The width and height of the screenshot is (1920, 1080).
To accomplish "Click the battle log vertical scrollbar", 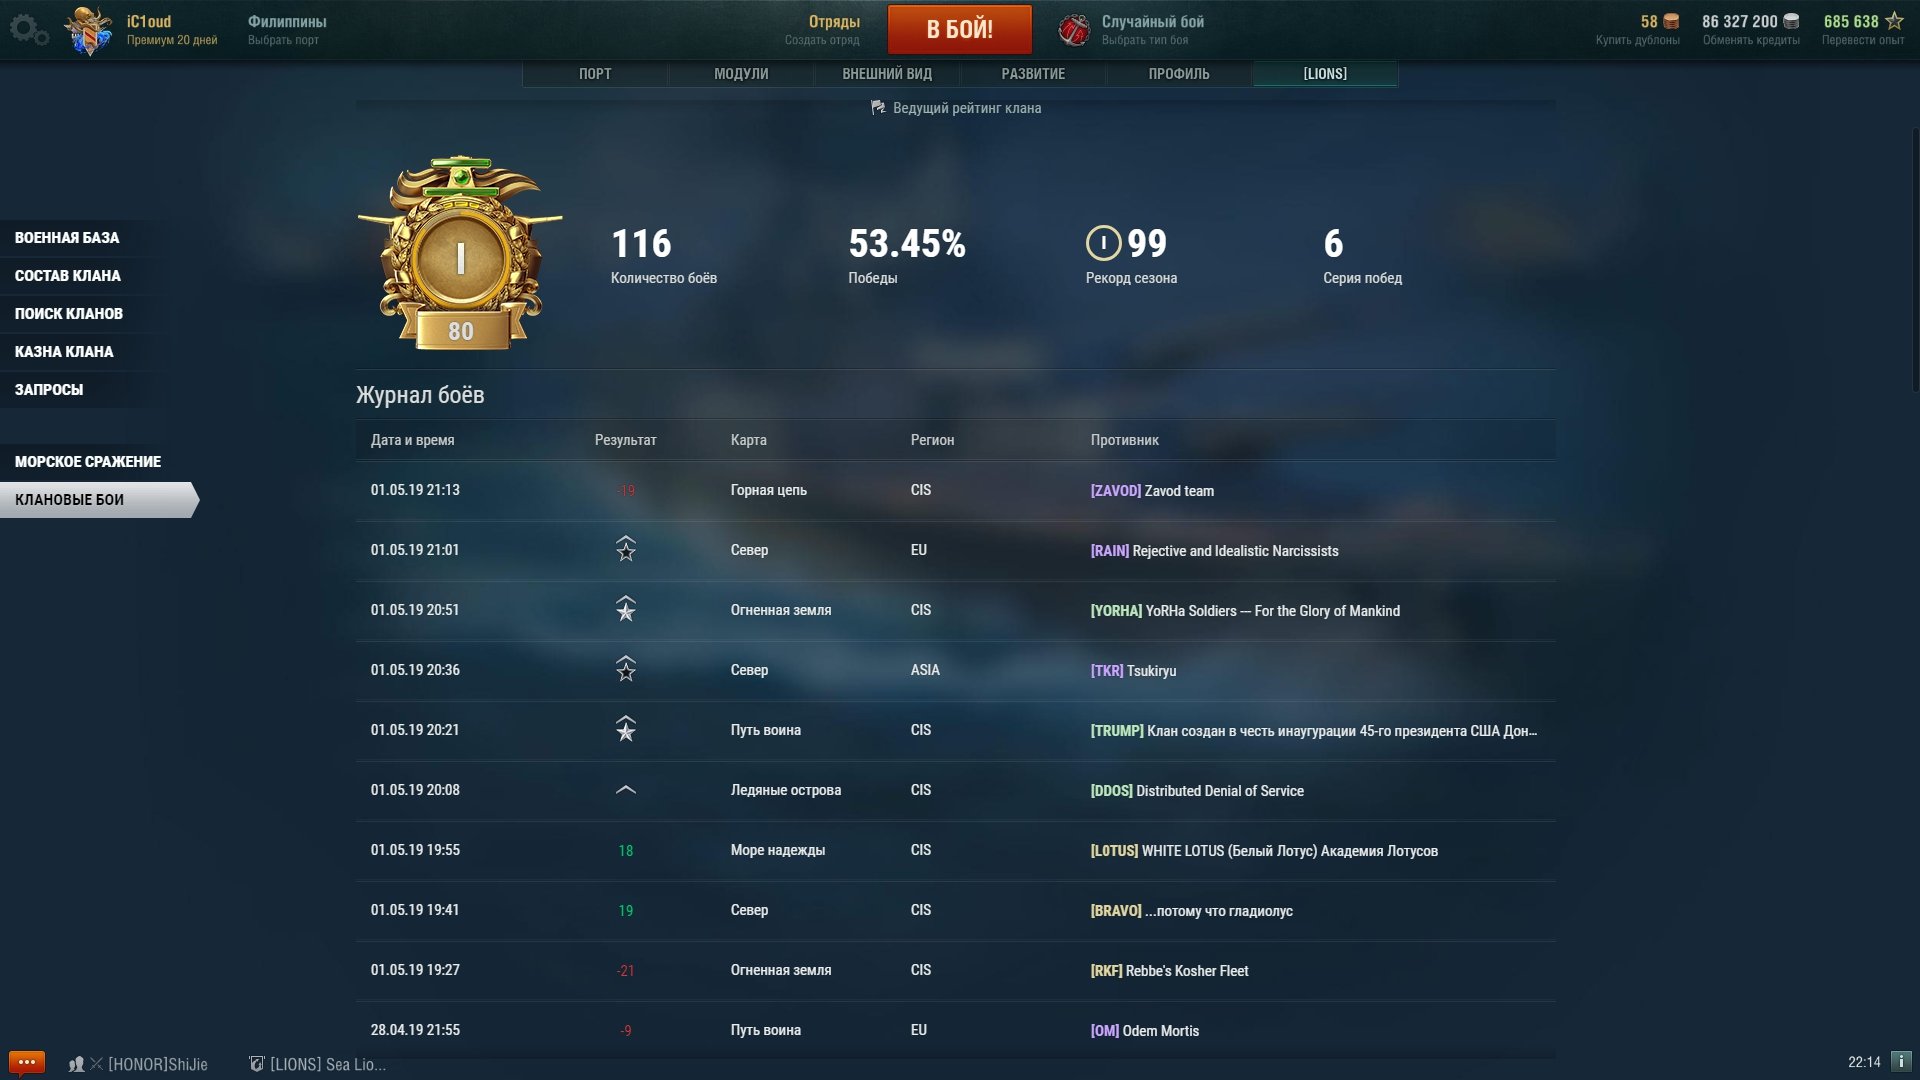I will [1915, 260].
